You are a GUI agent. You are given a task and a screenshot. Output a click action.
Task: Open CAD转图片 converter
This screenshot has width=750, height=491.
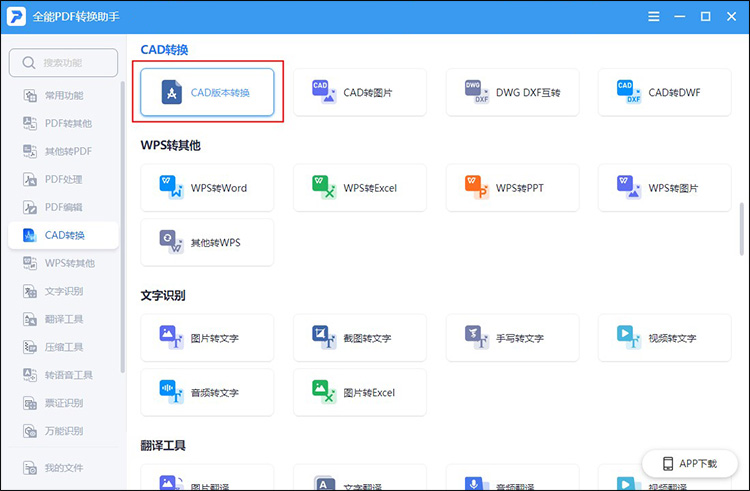[360, 92]
